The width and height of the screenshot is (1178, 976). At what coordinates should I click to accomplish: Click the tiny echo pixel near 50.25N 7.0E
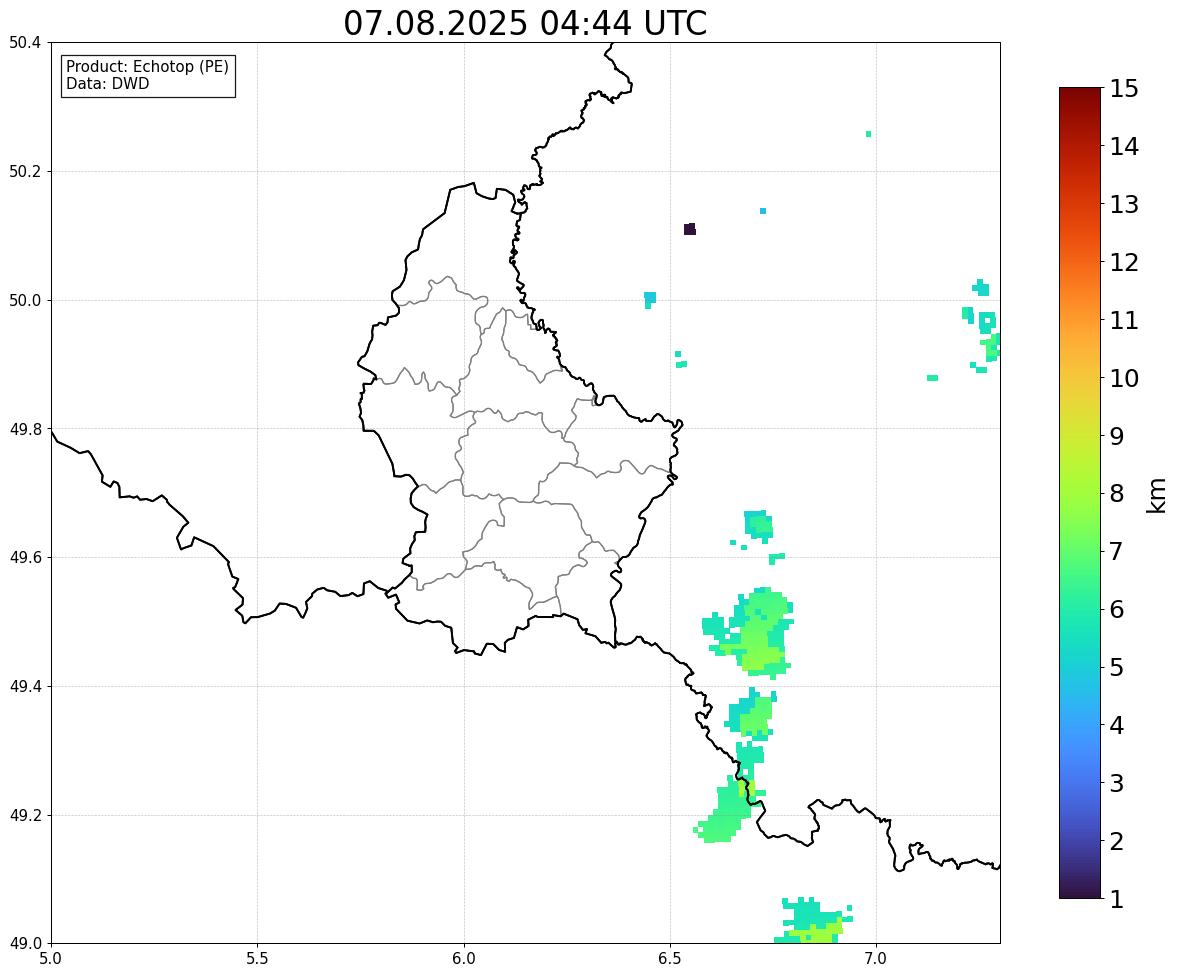[868, 134]
